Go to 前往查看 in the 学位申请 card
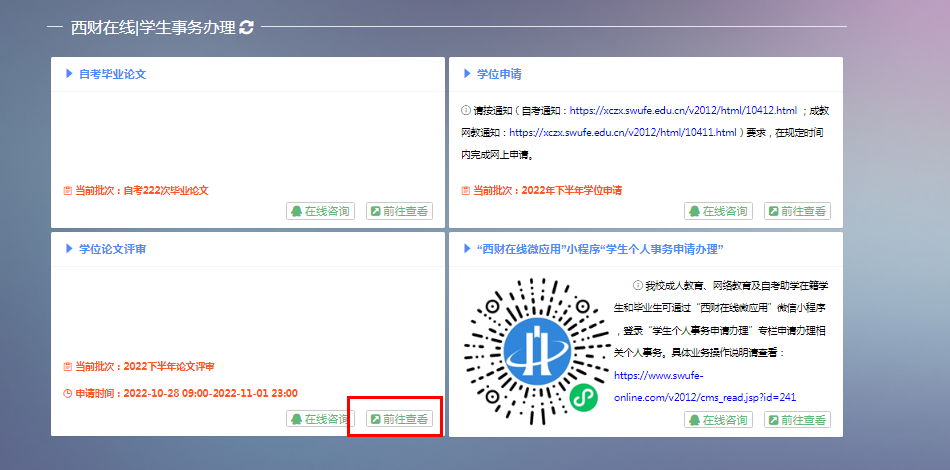The image size is (950, 470). [797, 211]
